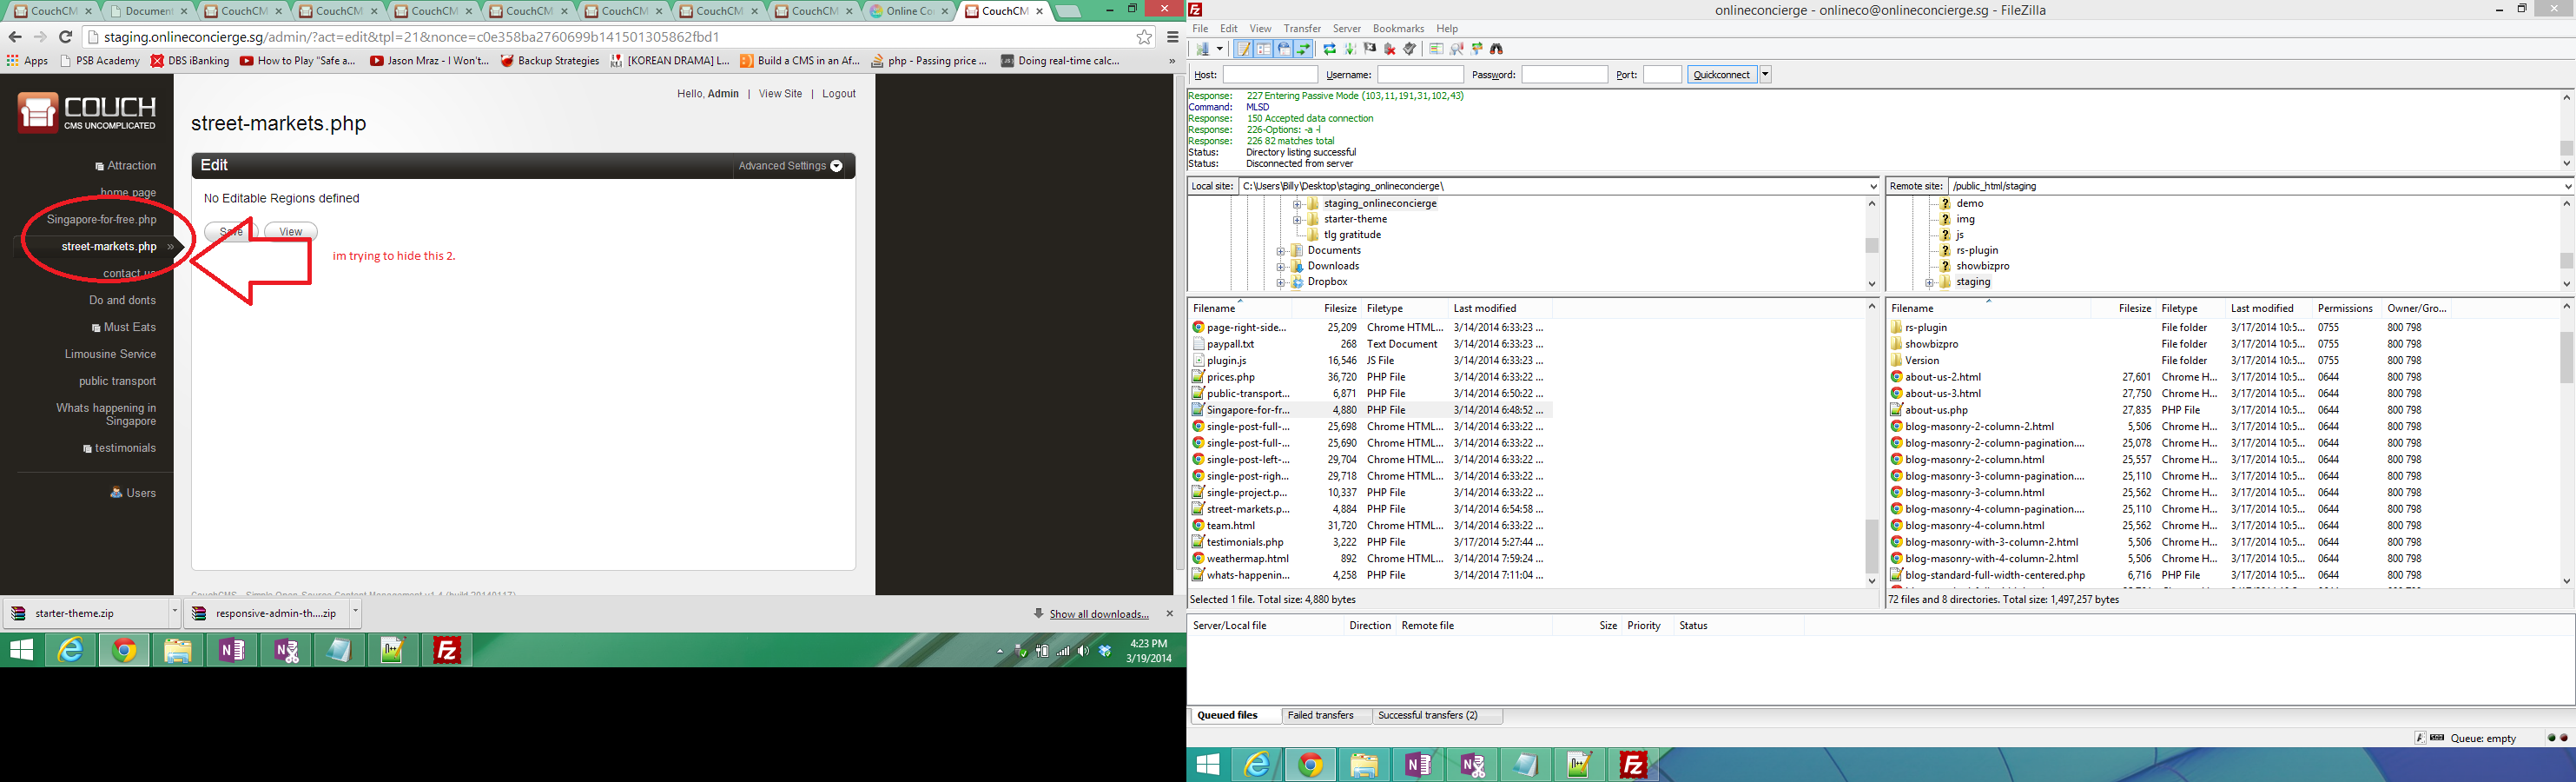
Task: Refresh file and folder lists in FileZilla
Action: (1331, 49)
